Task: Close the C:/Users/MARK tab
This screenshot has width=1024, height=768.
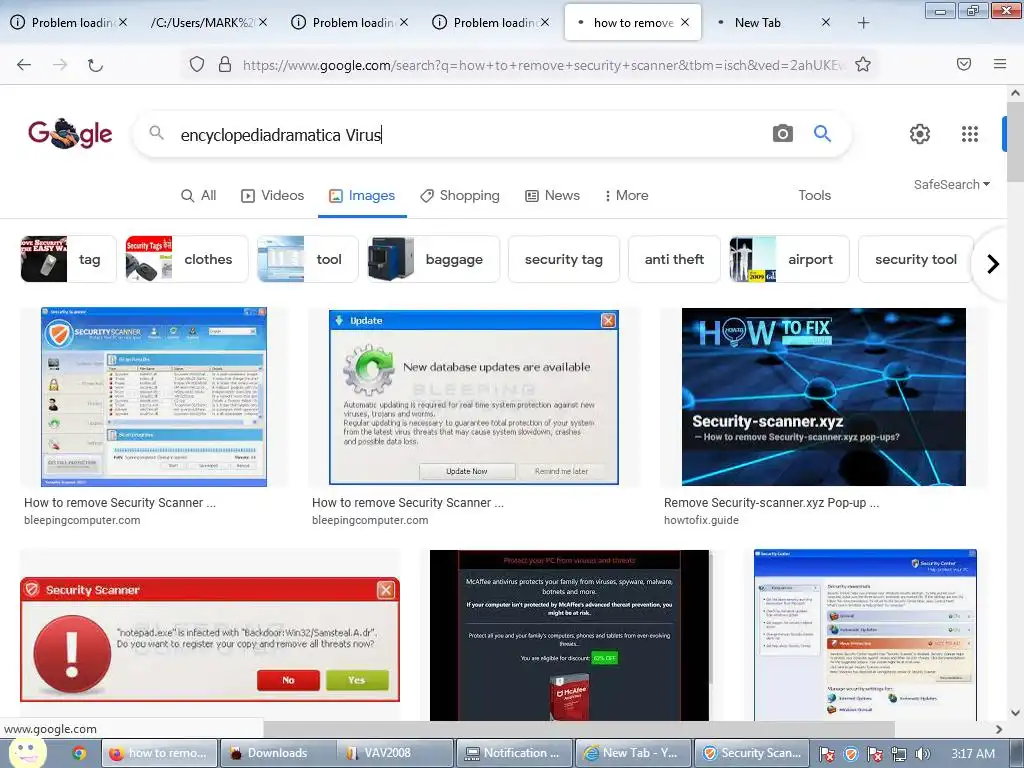Action: click(263, 22)
